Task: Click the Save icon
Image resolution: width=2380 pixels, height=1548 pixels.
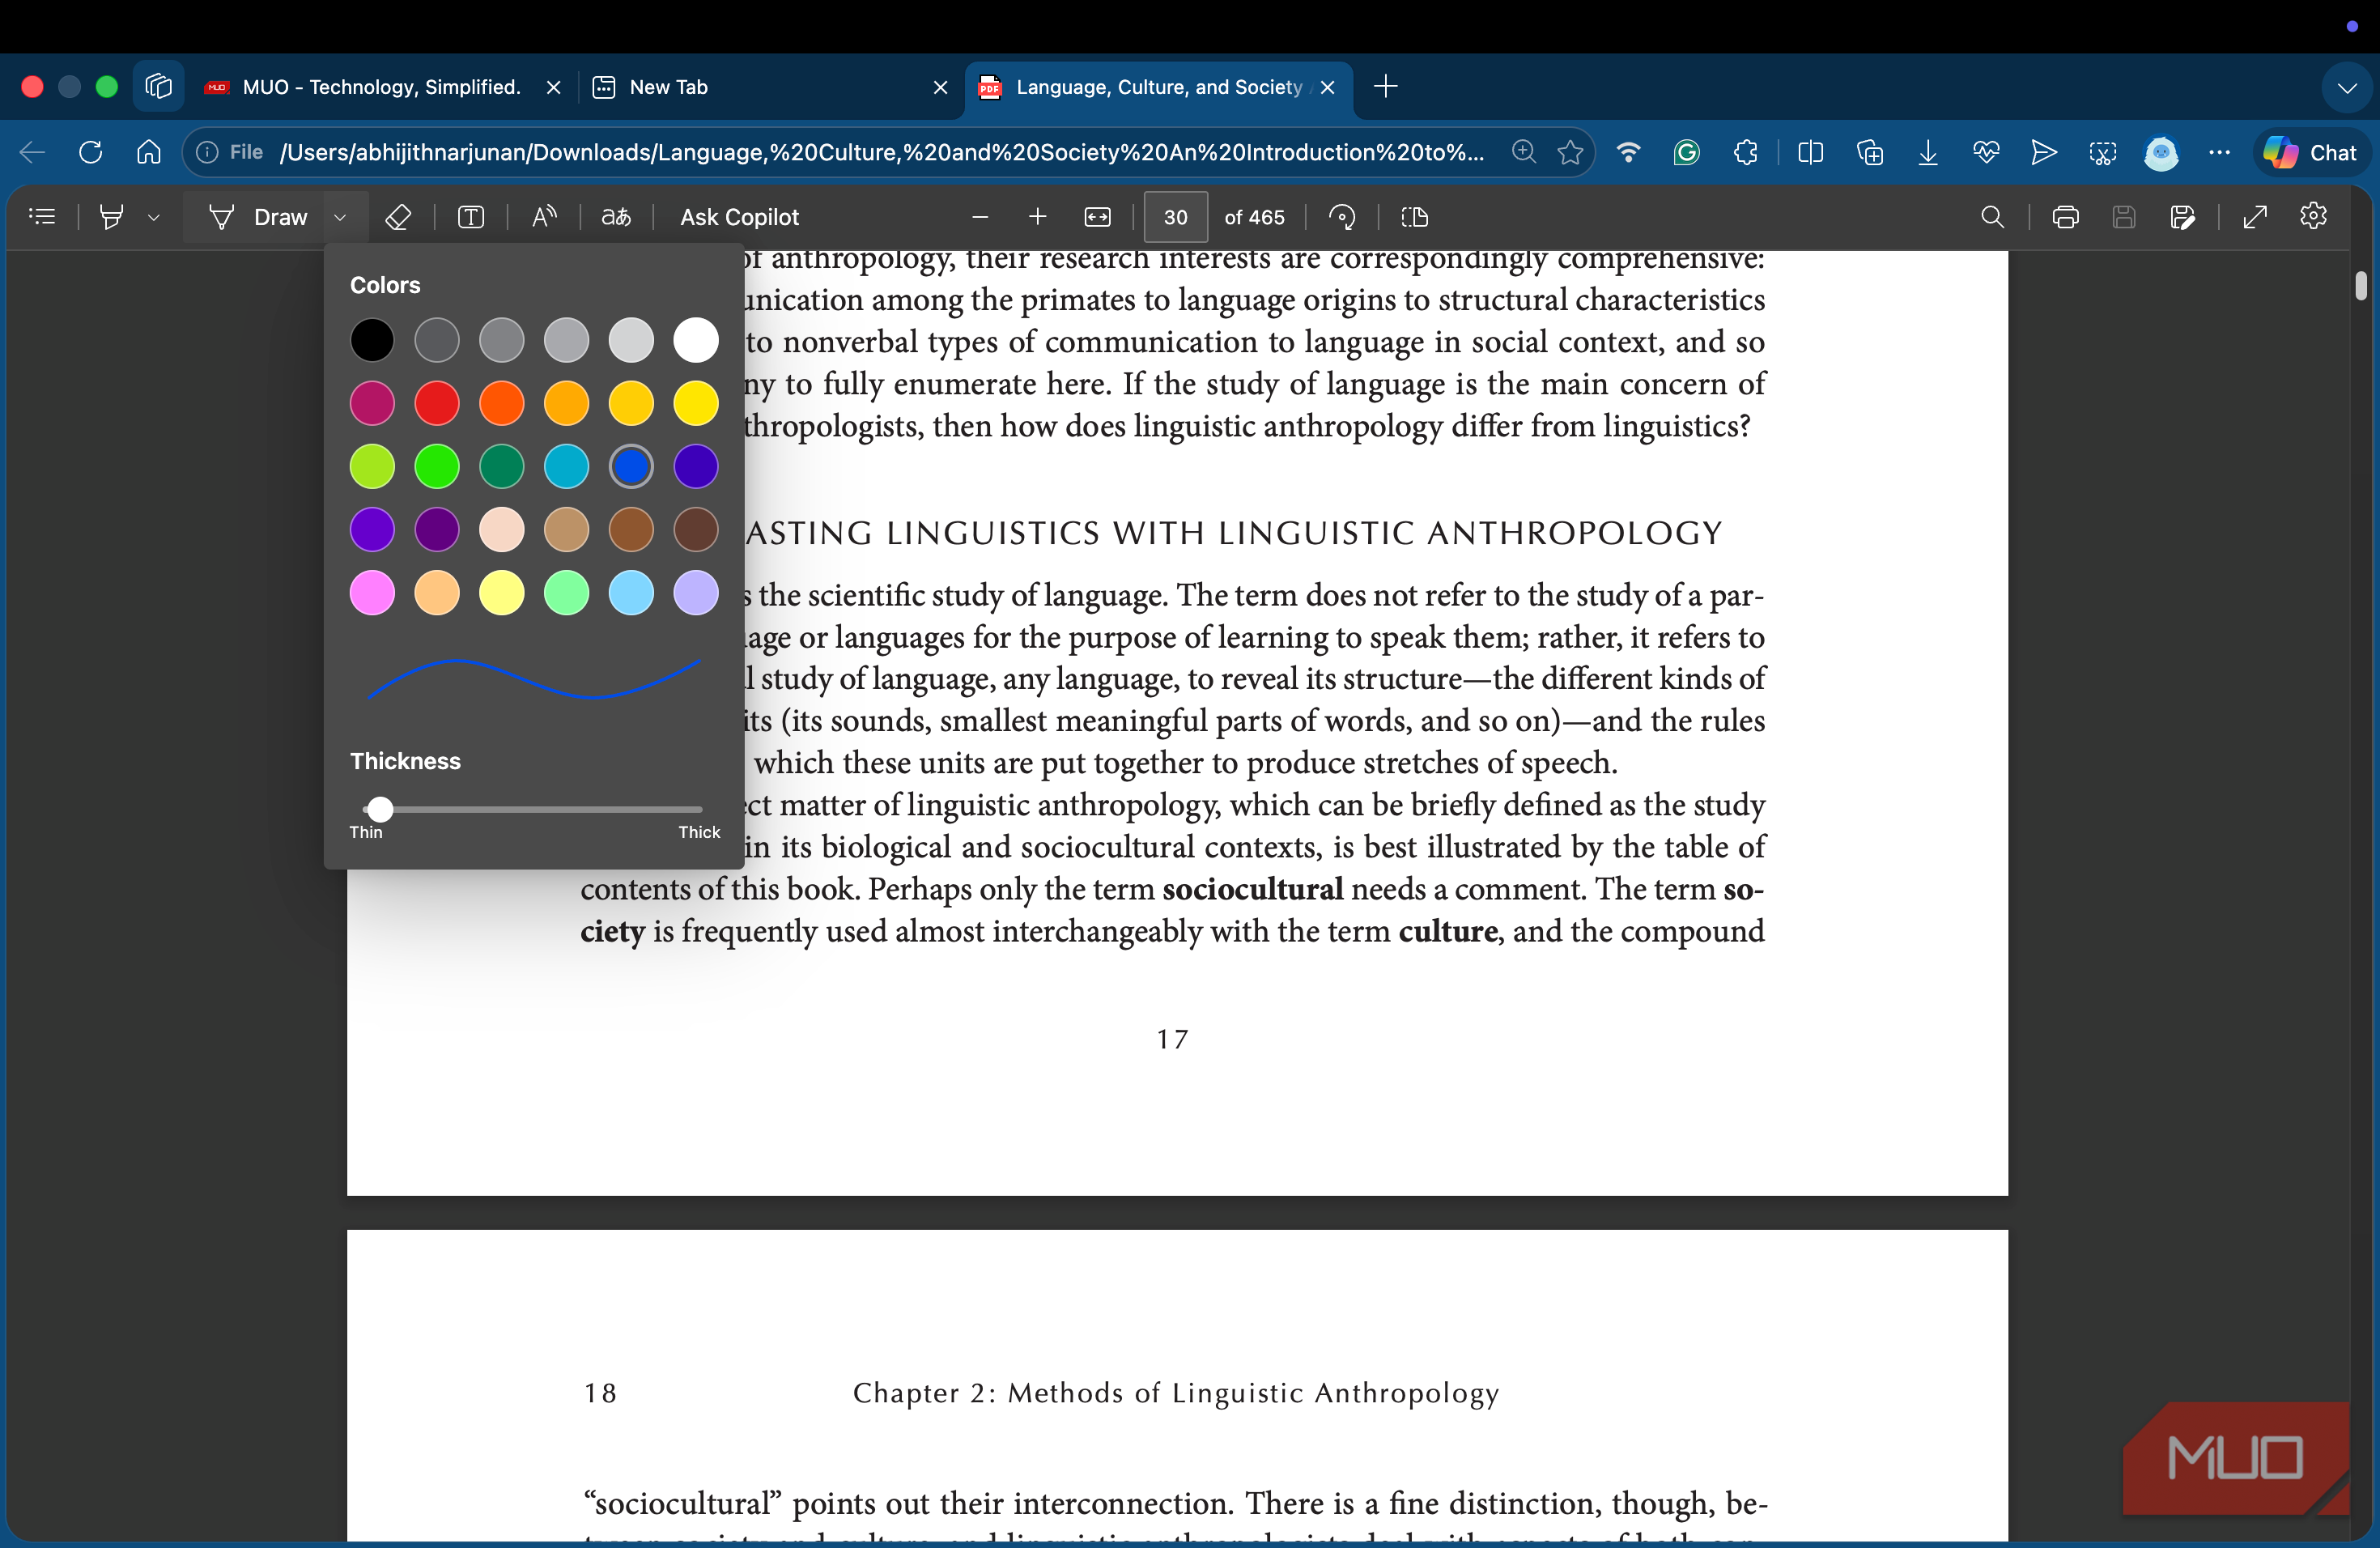Action: pos(2124,216)
